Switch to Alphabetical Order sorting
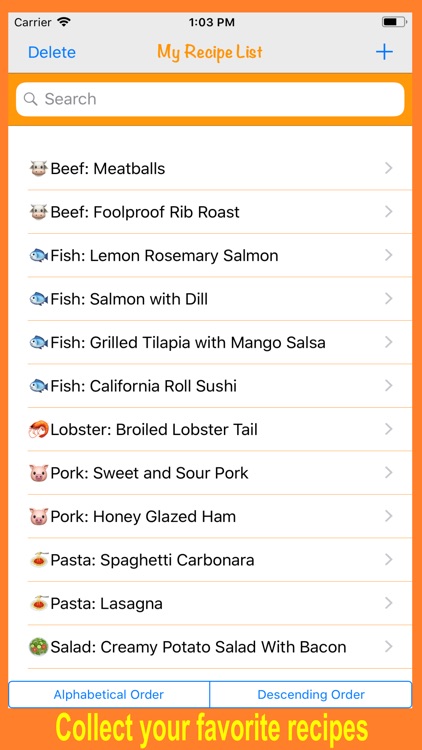The image size is (422, 750). point(109,695)
